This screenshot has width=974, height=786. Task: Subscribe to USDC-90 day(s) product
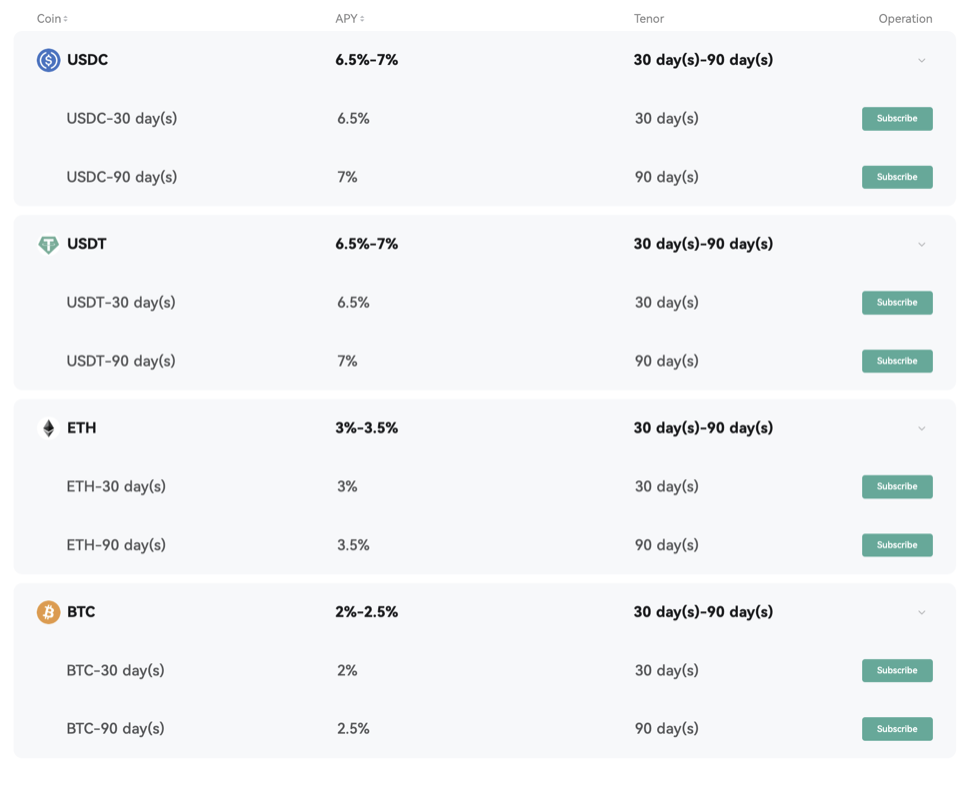(897, 177)
